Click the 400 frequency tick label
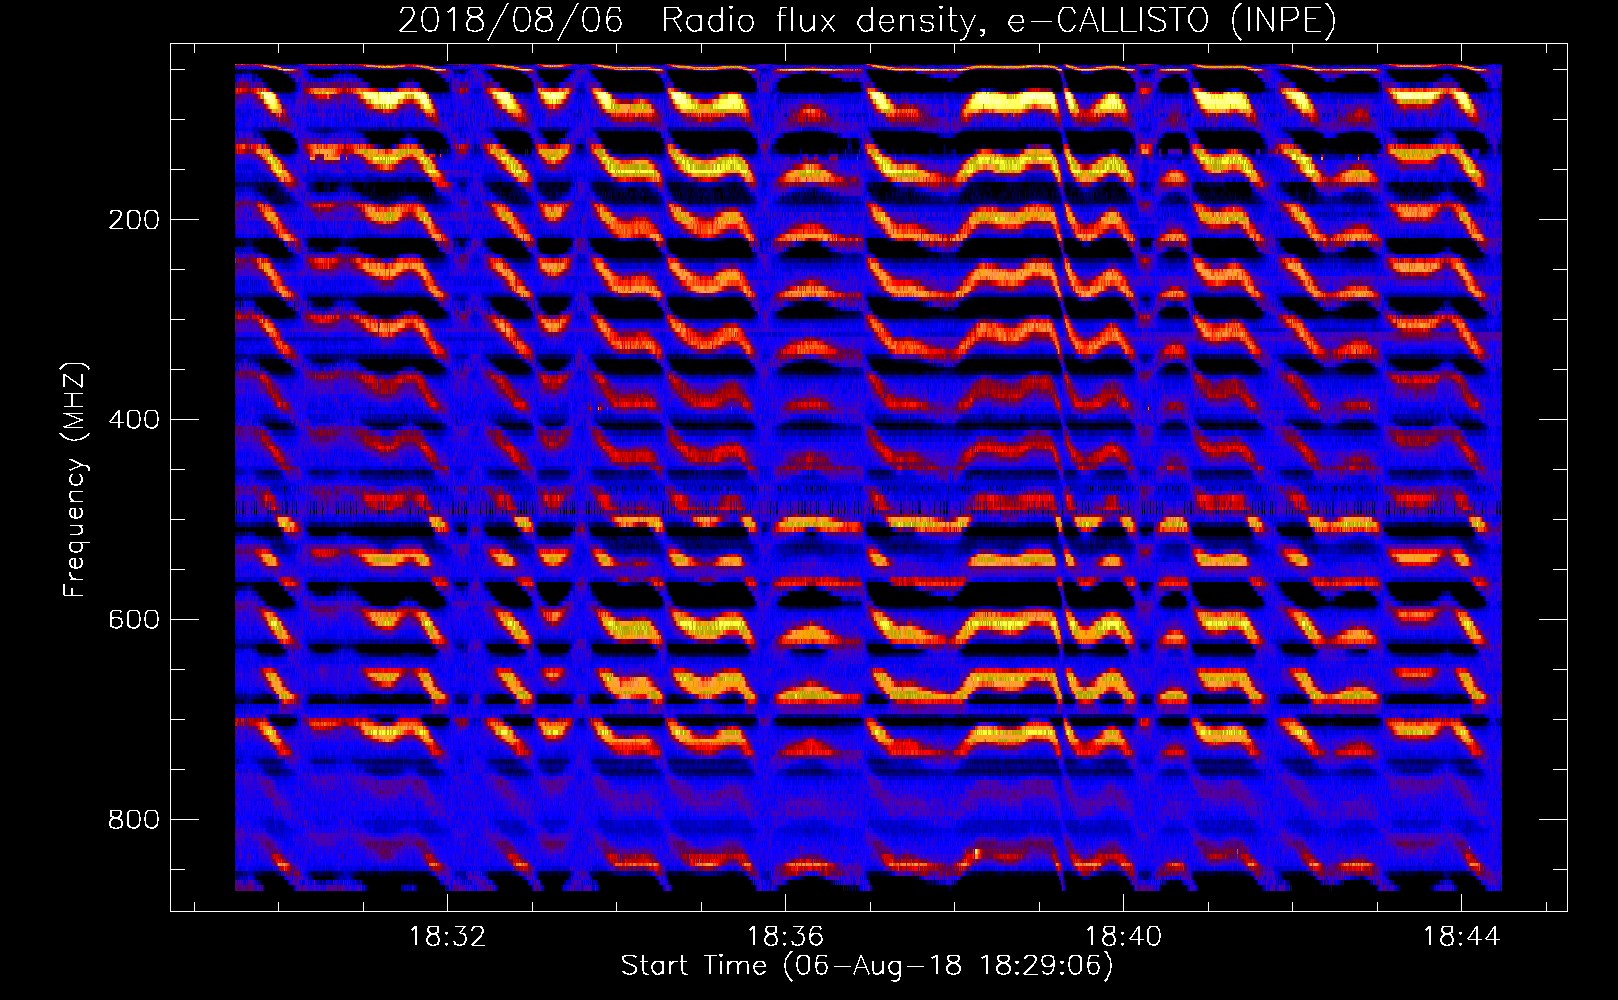1618x1000 pixels. [x=134, y=419]
